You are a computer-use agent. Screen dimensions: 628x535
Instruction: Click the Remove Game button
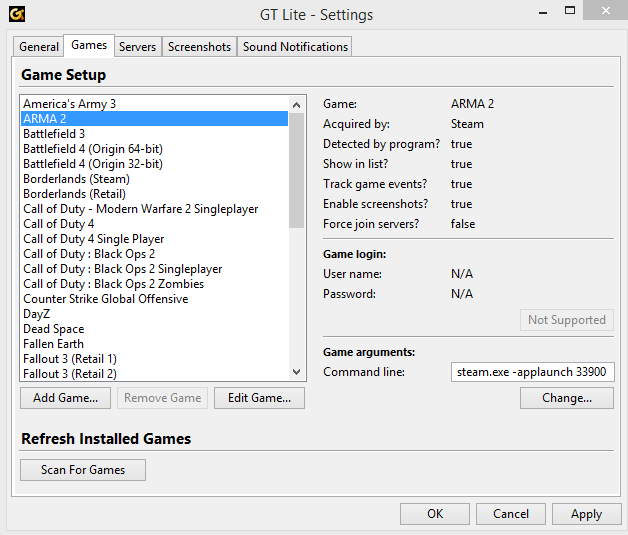162,398
